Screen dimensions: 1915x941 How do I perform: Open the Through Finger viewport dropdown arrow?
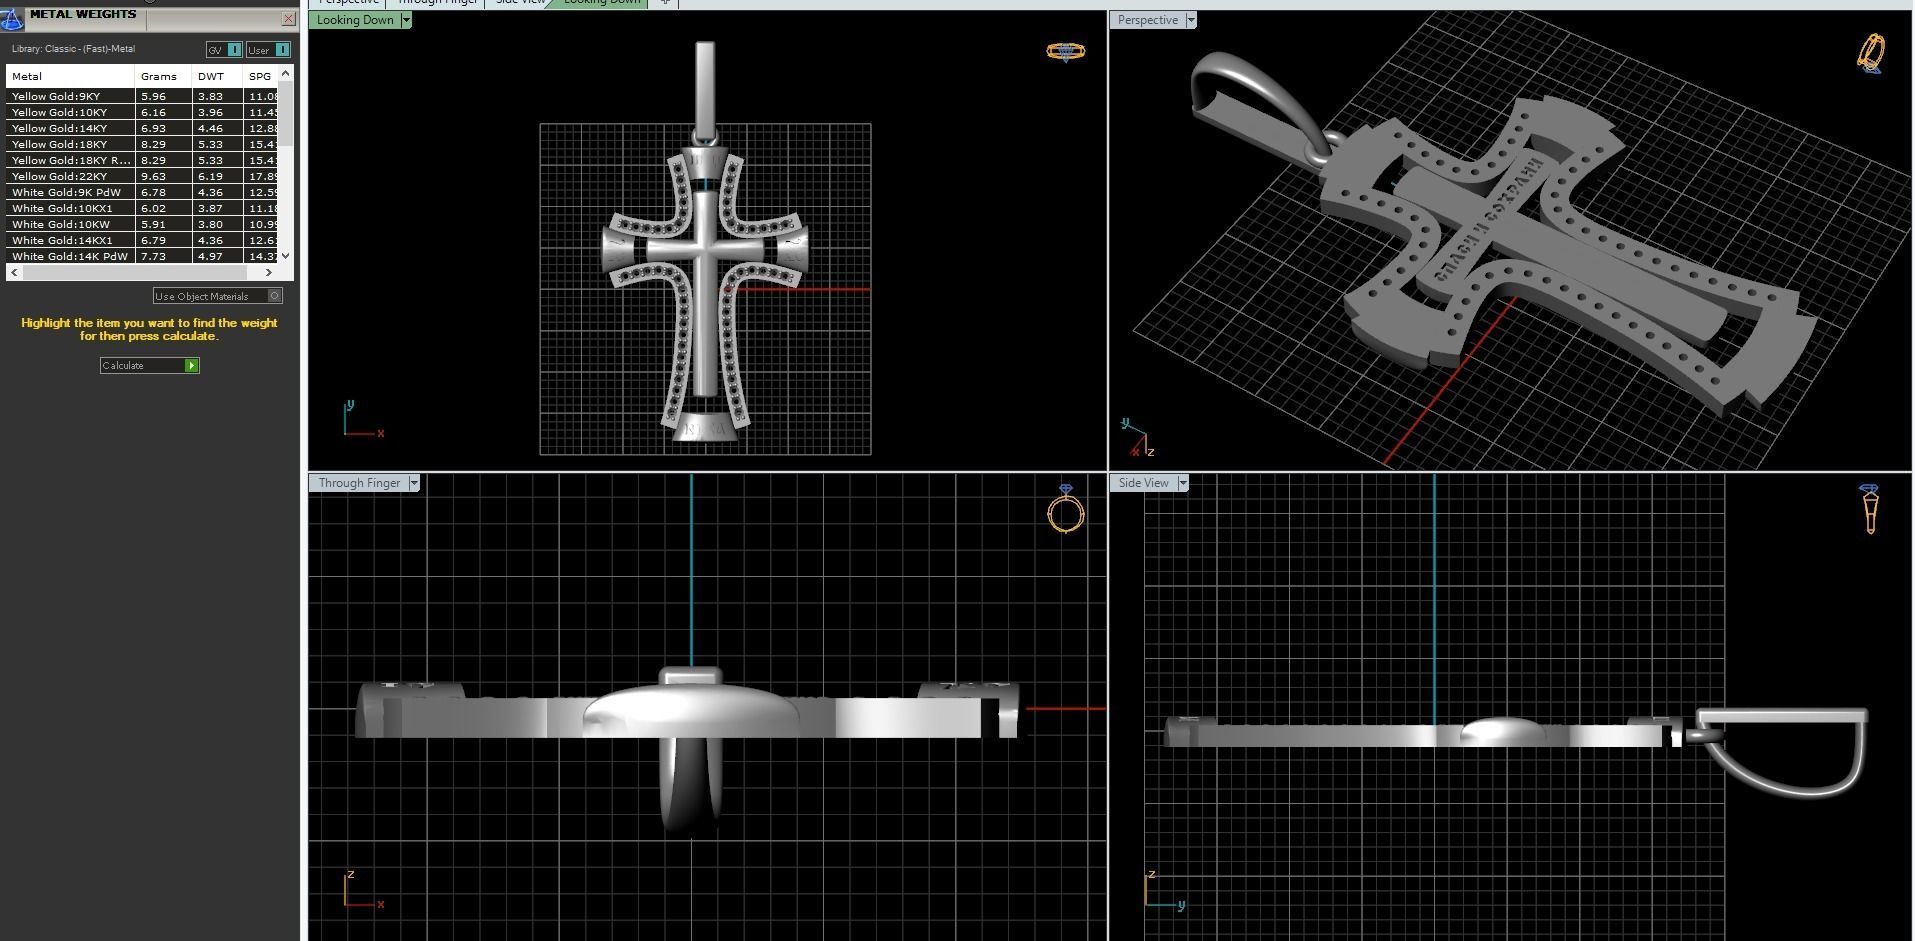pyautogui.click(x=414, y=483)
